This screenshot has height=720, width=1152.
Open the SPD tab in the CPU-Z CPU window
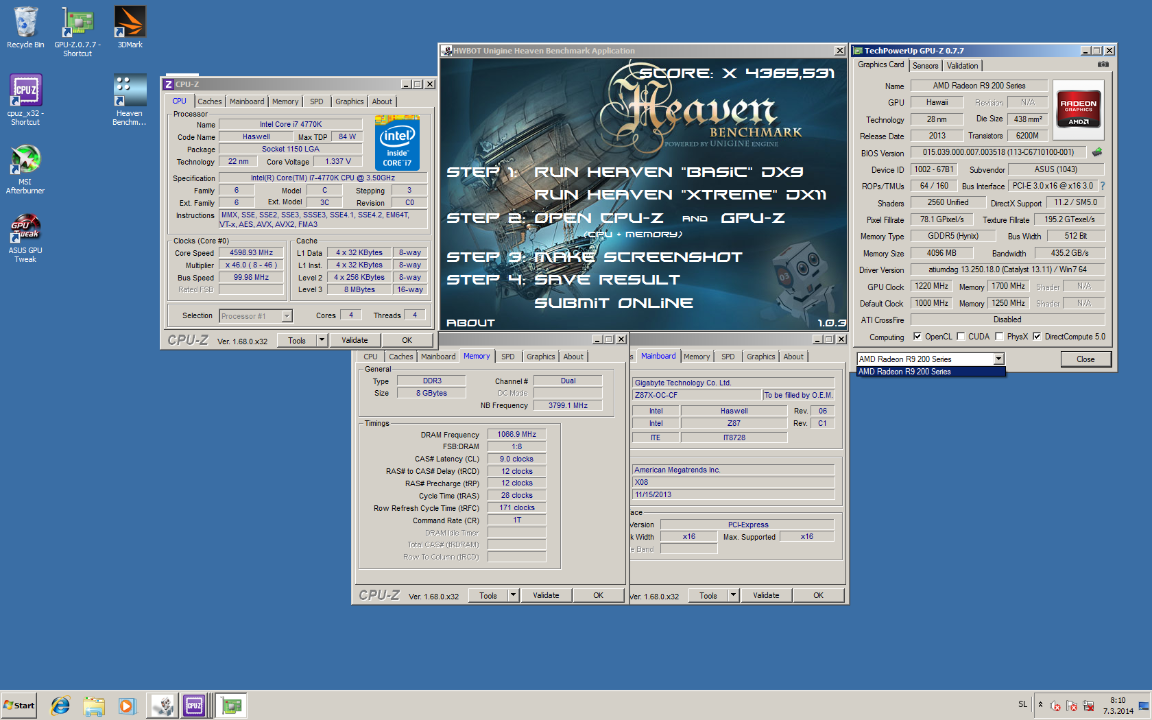(x=316, y=101)
